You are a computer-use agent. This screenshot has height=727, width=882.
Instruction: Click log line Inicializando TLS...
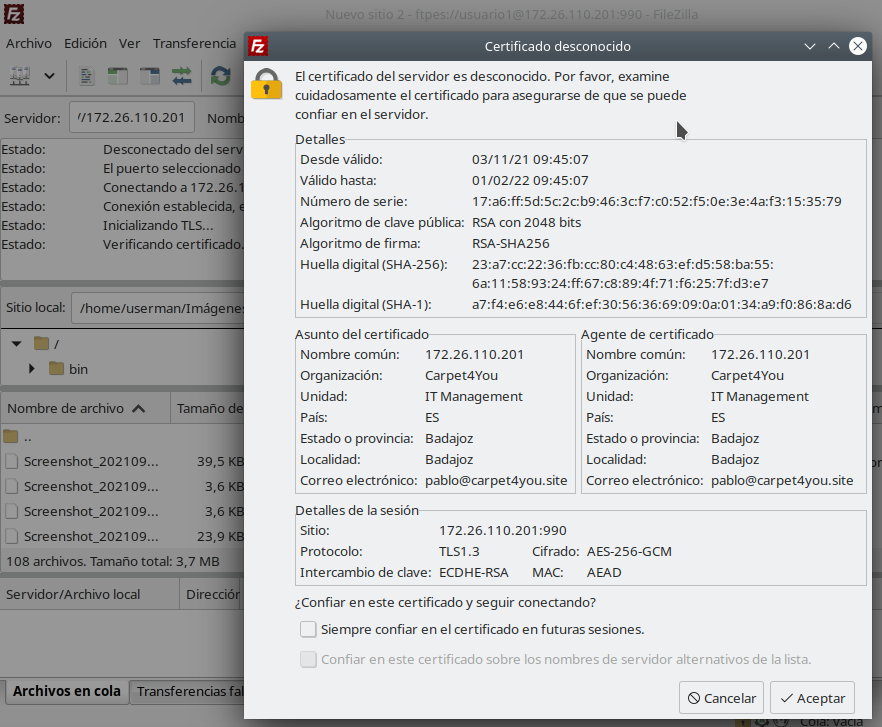point(158,225)
